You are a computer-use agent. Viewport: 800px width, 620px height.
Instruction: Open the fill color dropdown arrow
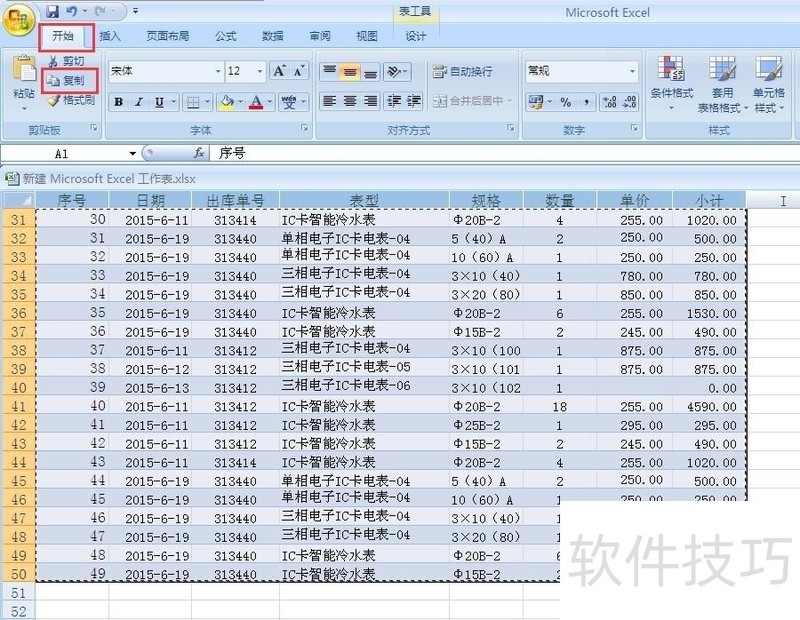(x=240, y=102)
